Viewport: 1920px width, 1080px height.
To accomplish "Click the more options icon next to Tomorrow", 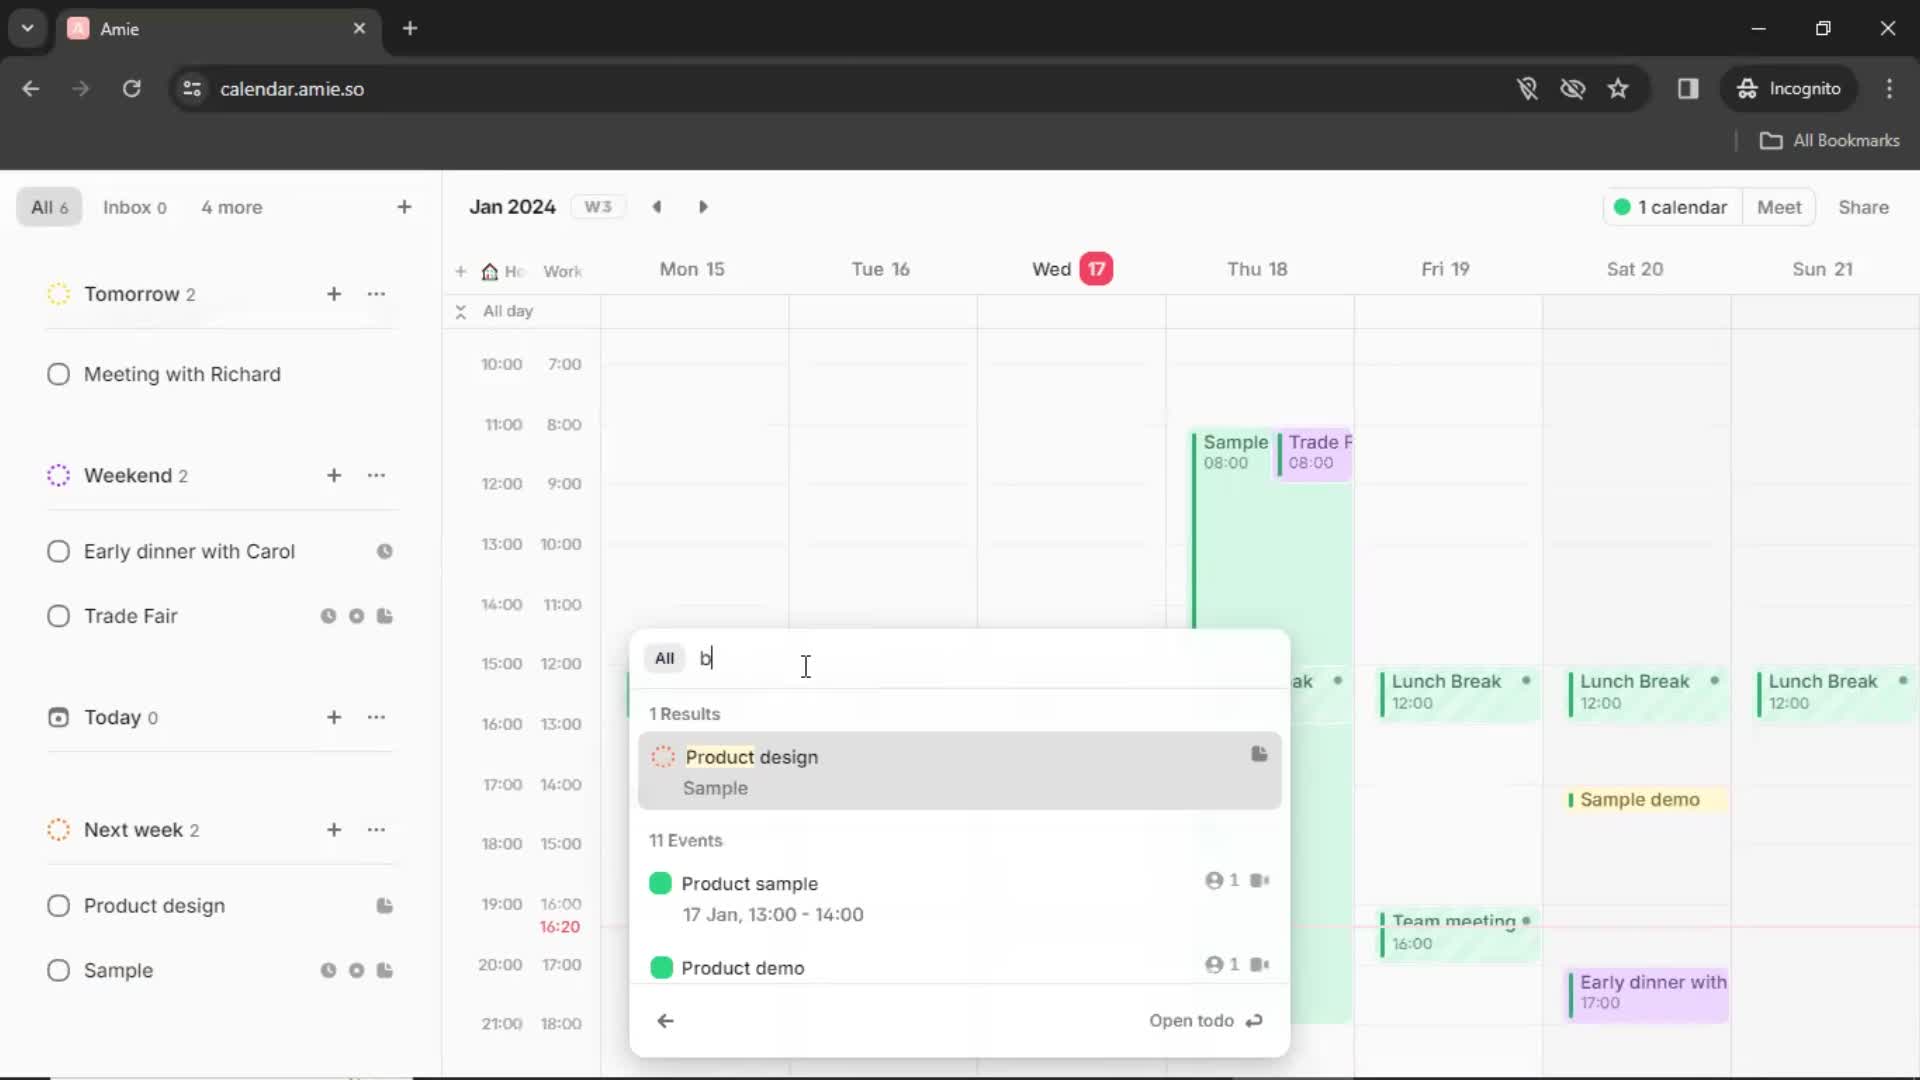I will coord(377,294).
